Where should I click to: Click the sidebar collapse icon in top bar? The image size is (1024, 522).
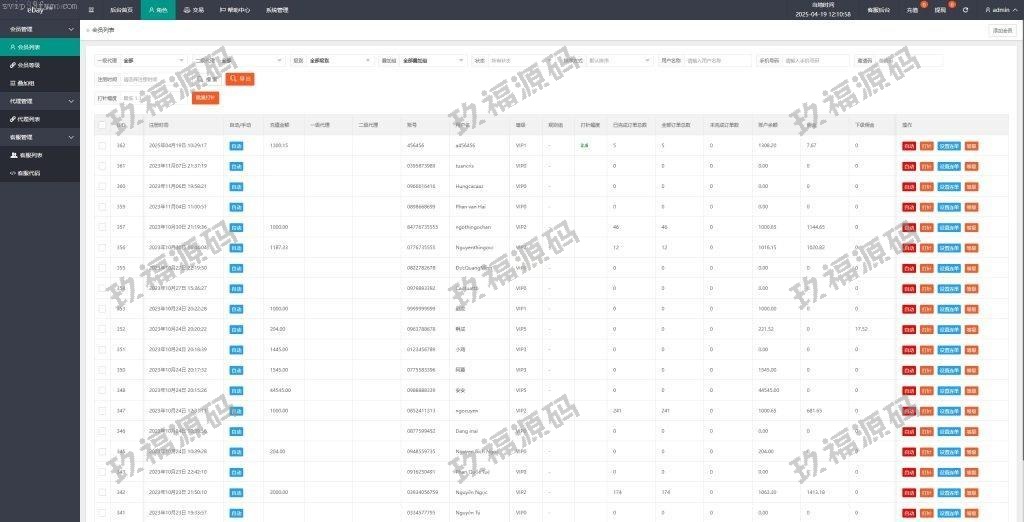[x=92, y=9]
